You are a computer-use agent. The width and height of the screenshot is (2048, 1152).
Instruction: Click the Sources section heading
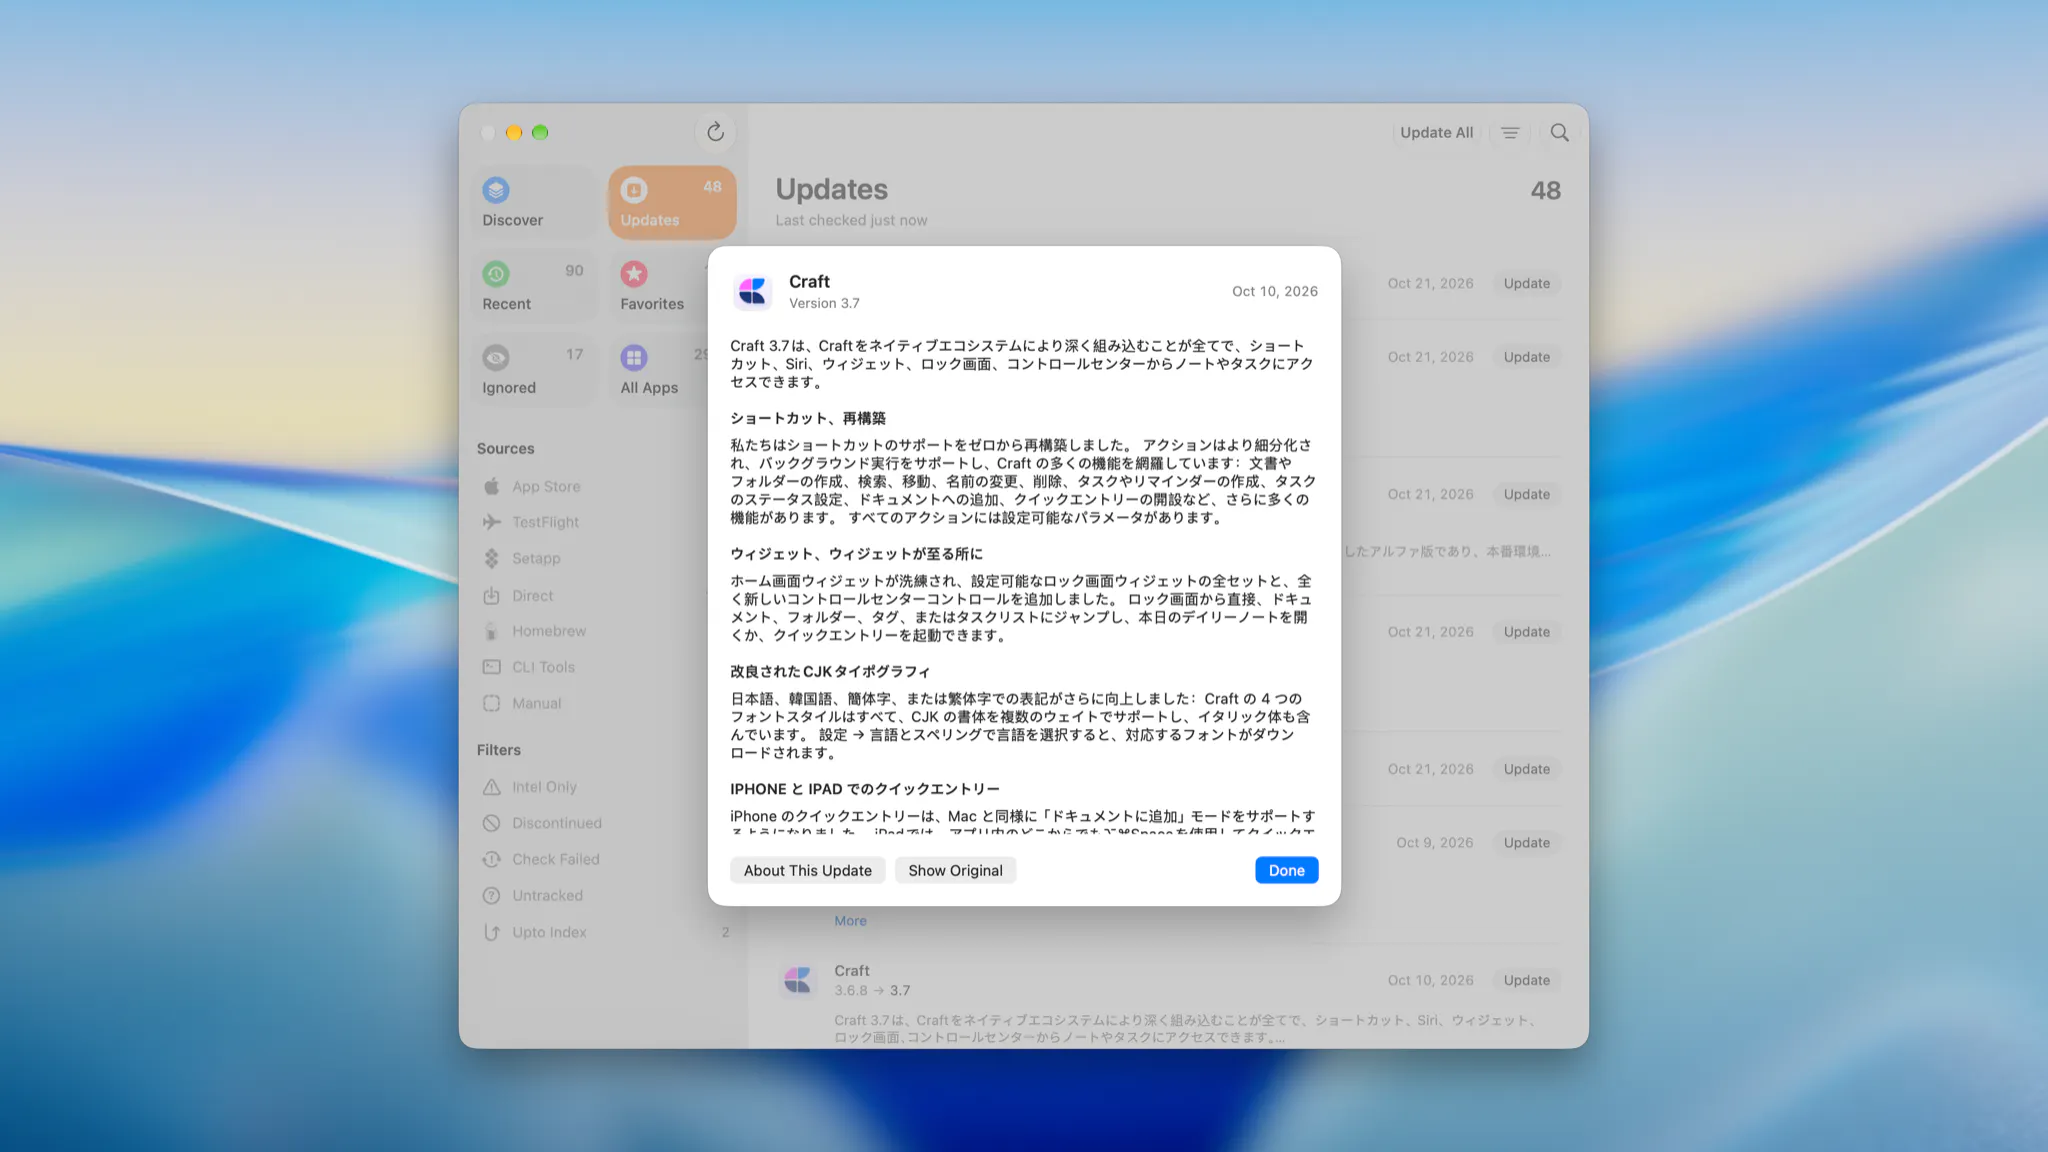pos(505,449)
